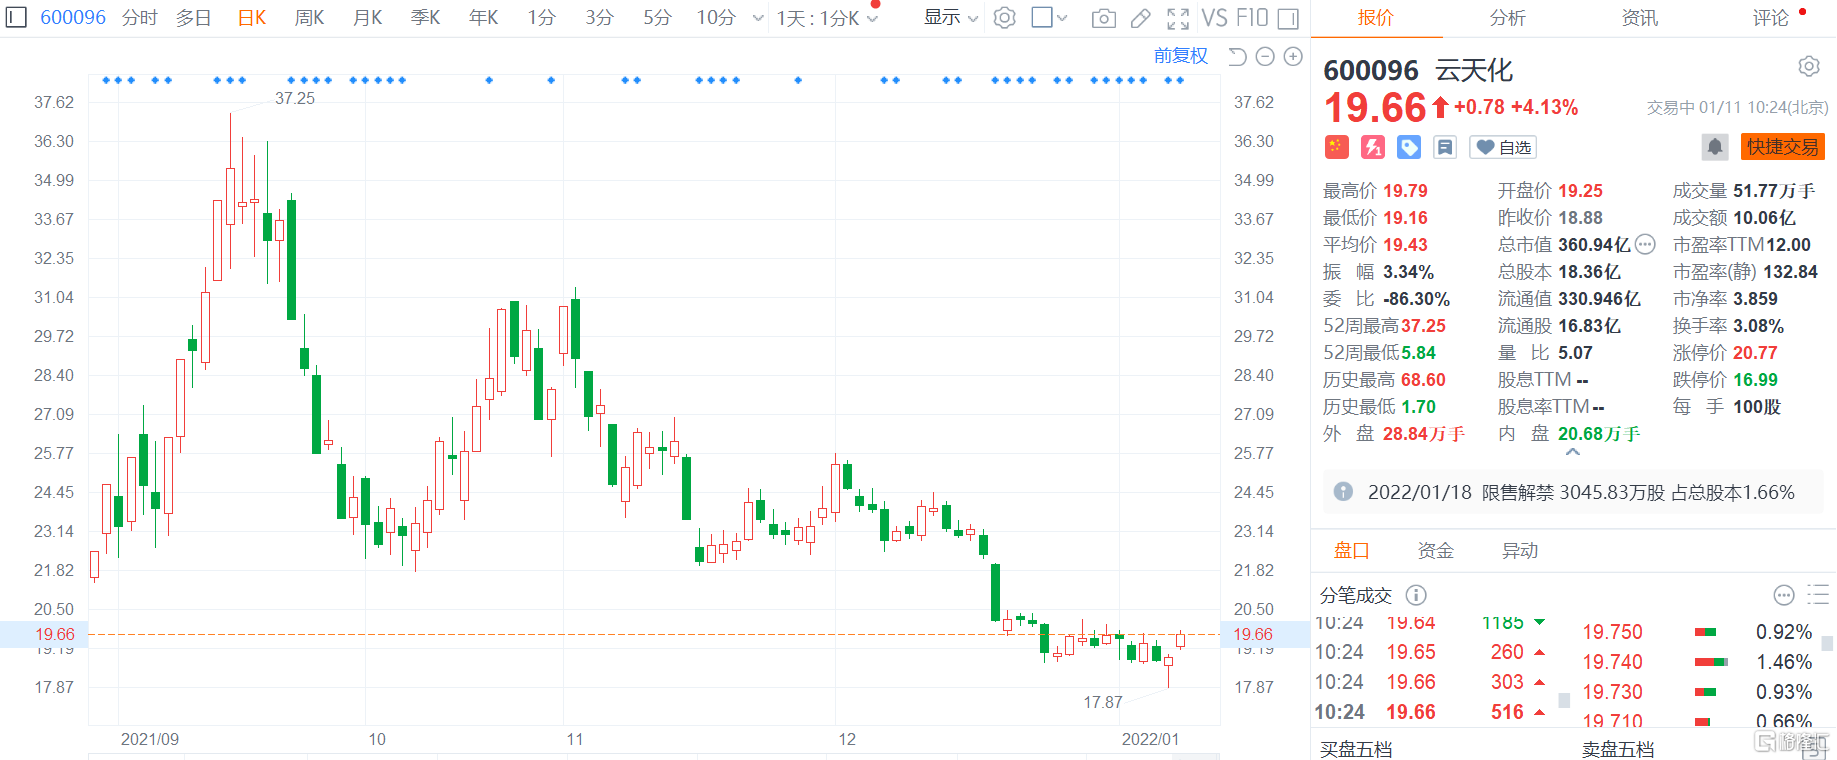Toggle the right side panel icon
The height and width of the screenshot is (760, 1837).
(x=1289, y=18)
